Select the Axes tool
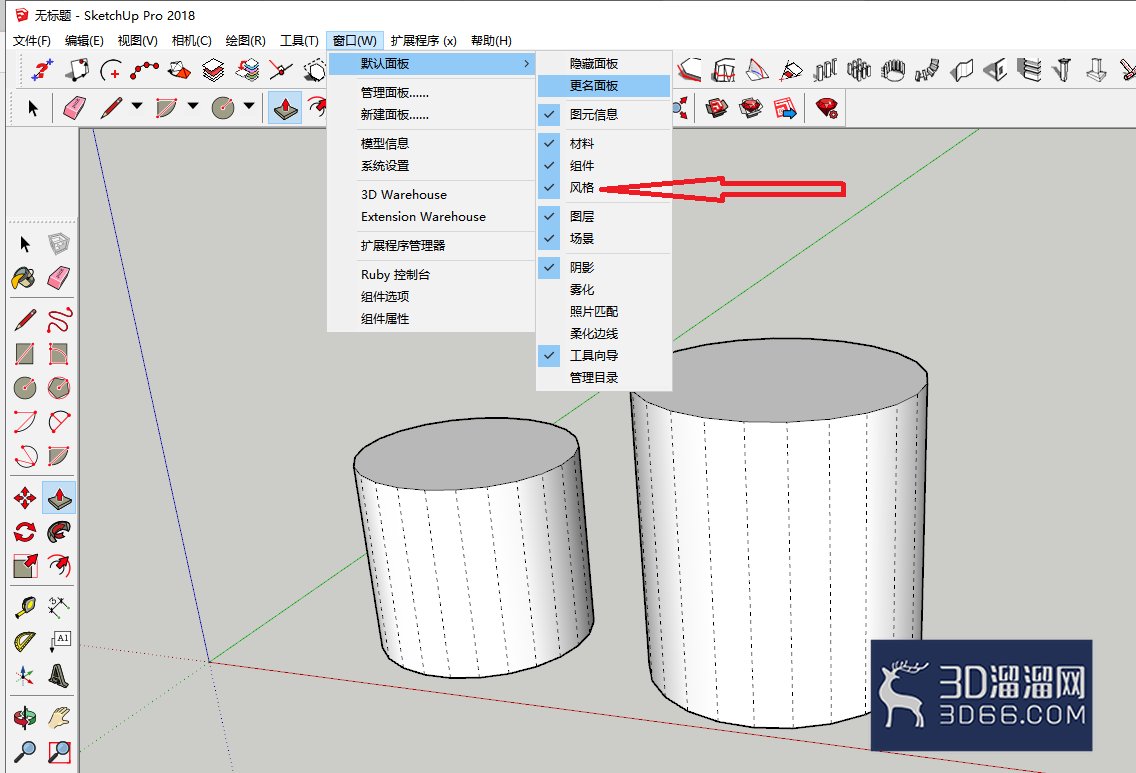Screen dimensions: 1136x773 [25, 675]
